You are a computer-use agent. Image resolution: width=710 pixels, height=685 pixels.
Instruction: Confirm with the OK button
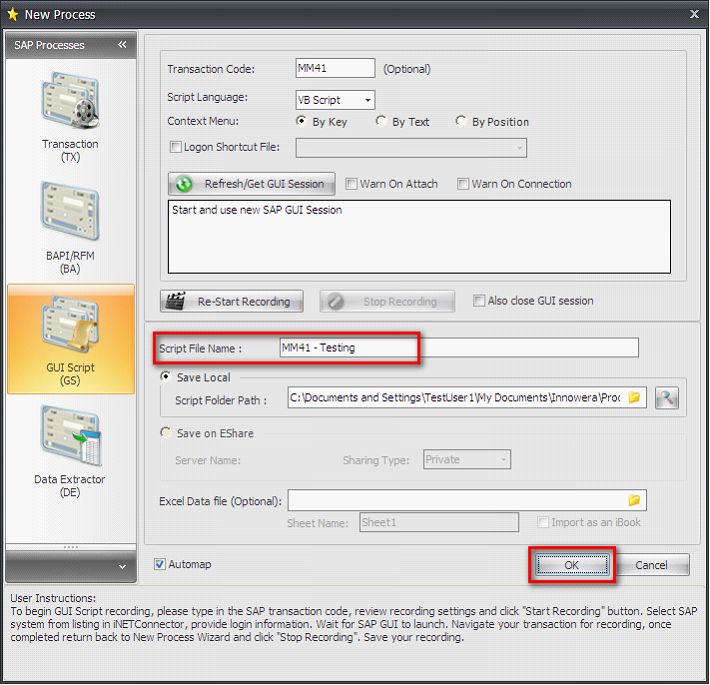(x=571, y=565)
